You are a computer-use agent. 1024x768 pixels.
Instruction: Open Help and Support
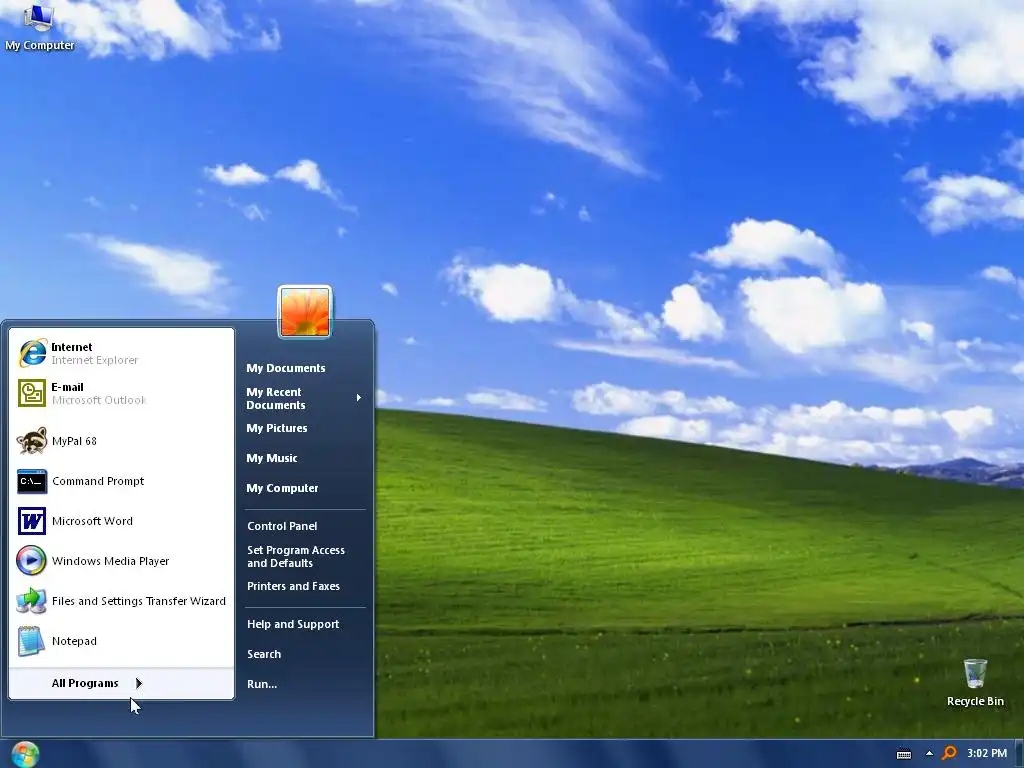click(x=293, y=624)
